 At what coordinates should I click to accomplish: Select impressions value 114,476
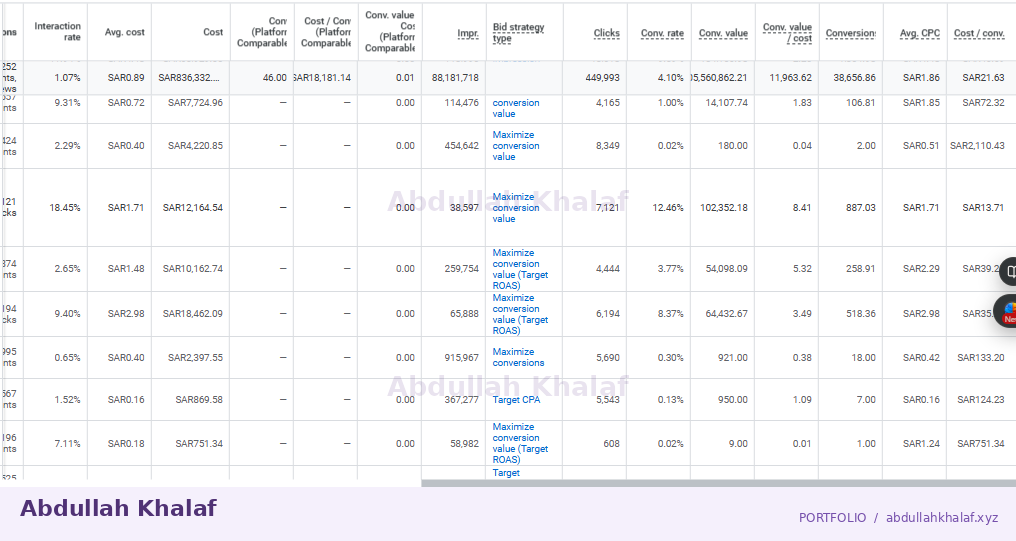pos(461,103)
